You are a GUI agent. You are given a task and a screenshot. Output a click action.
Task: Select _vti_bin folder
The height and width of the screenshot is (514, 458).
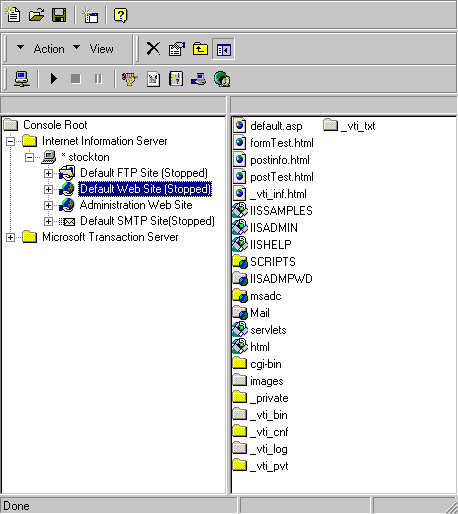point(269,415)
